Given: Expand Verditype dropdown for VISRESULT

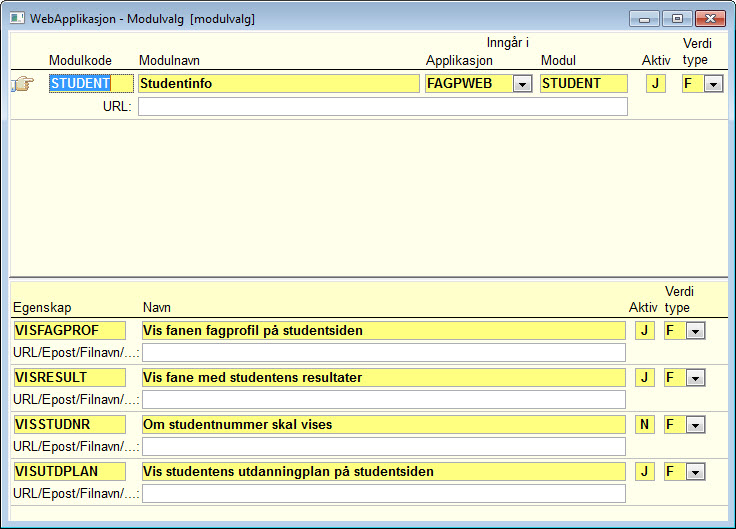Looking at the screenshot, I should [695, 378].
